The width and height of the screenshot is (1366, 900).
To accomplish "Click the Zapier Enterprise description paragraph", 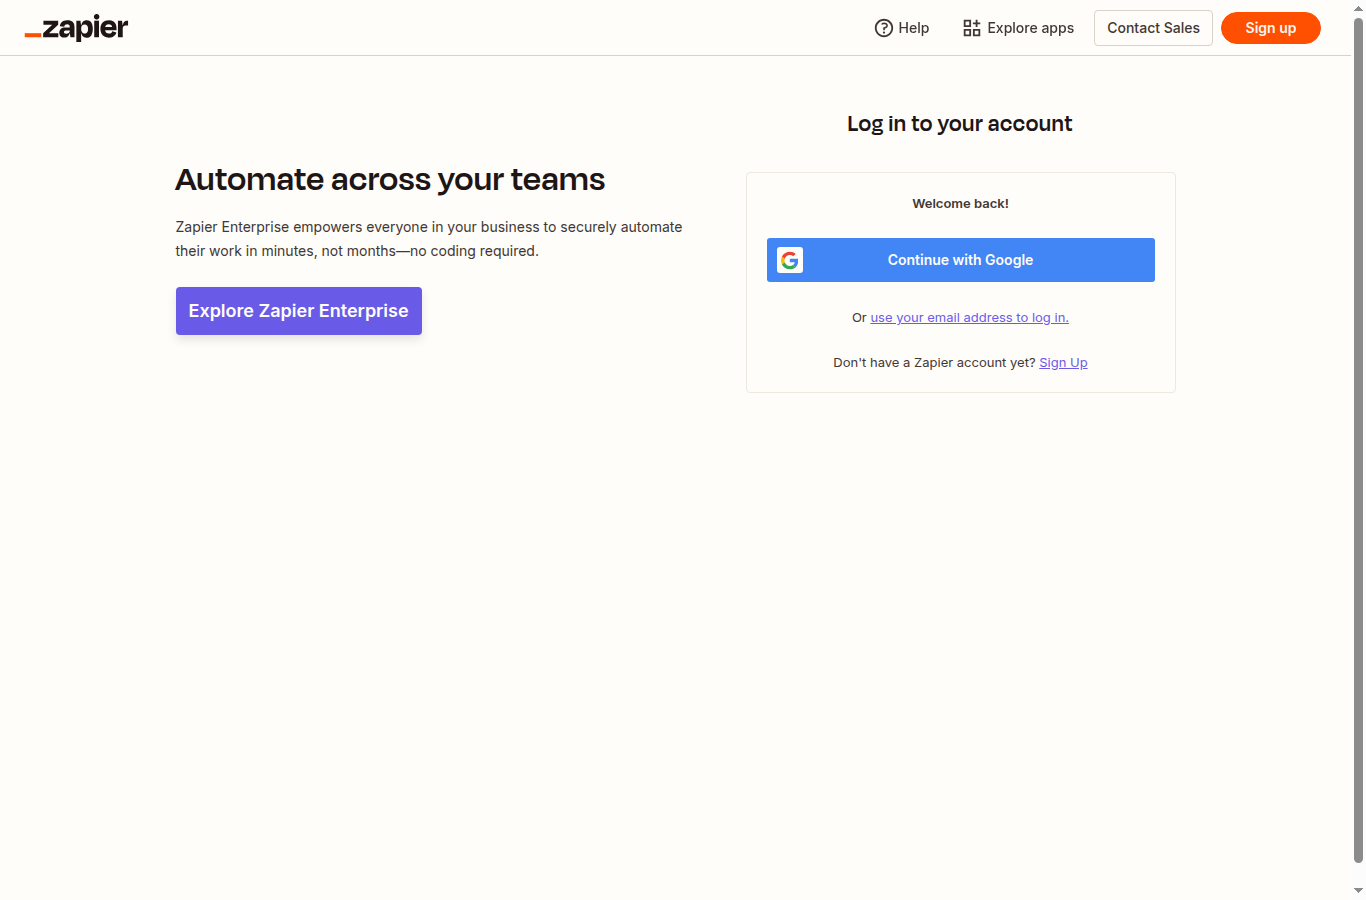I will pyautogui.click(x=428, y=239).
